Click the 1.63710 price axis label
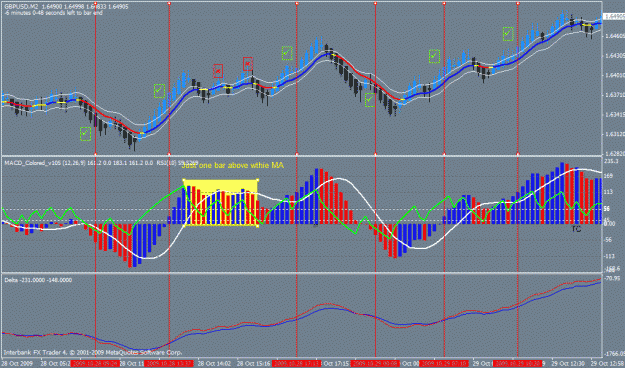This screenshot has height=368, width=625. click(x=615, y=95)
